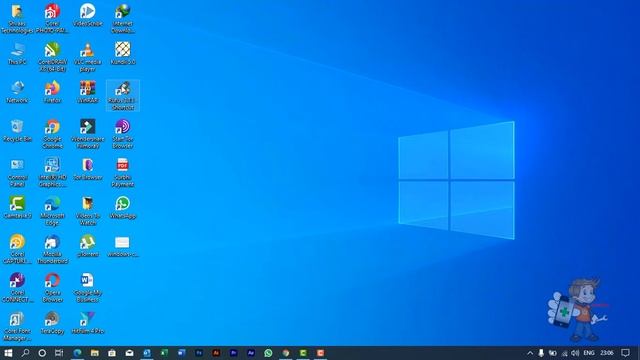This screenshot has width=640, height=360.
Task: Switch to Photoshop on the taskbar
Action: point(199,353)
